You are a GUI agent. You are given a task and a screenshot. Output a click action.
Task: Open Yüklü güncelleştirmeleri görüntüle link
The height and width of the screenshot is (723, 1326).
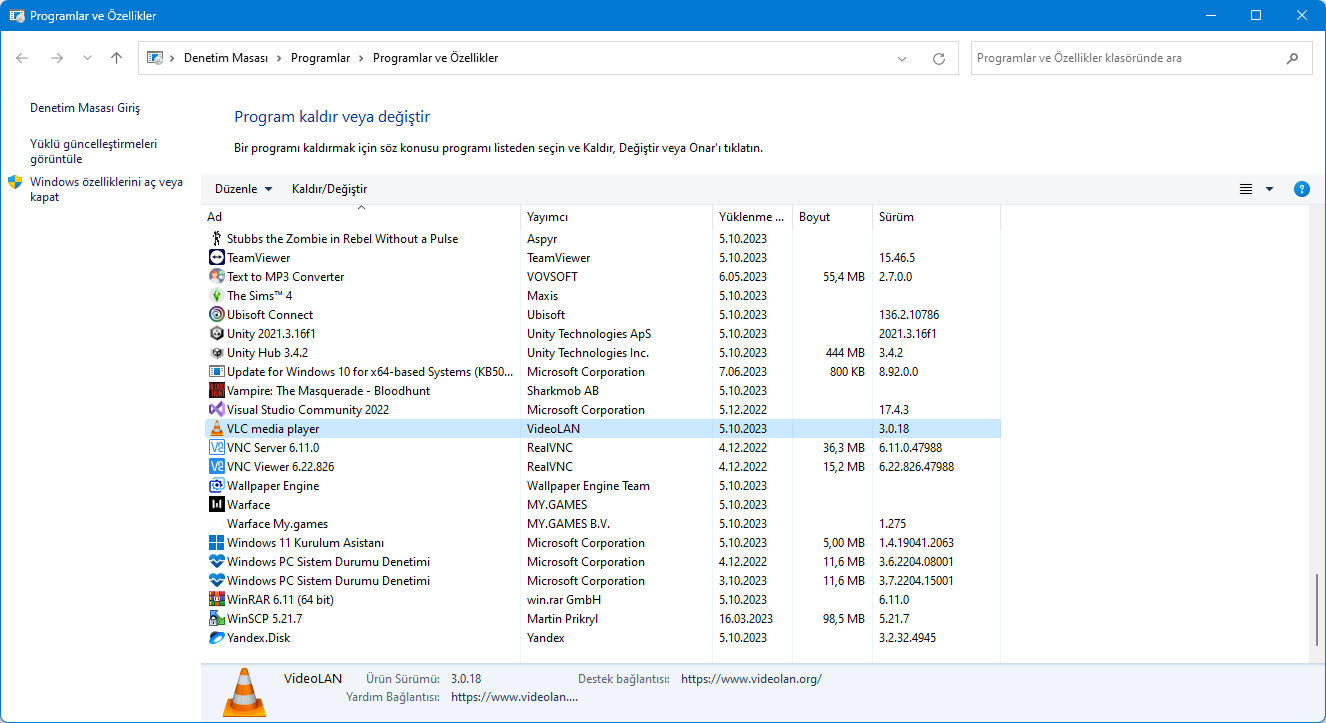point(93,151)
